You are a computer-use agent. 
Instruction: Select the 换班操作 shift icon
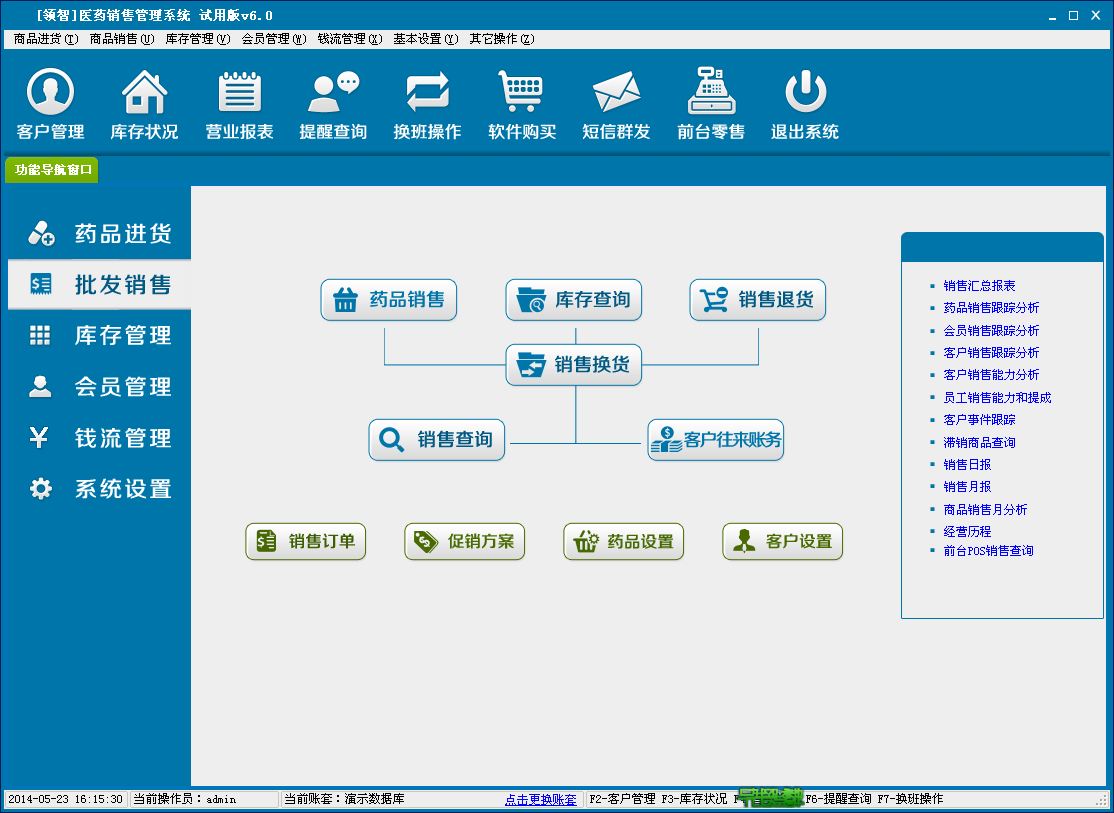pyautogui.click(x=427, y=93)
